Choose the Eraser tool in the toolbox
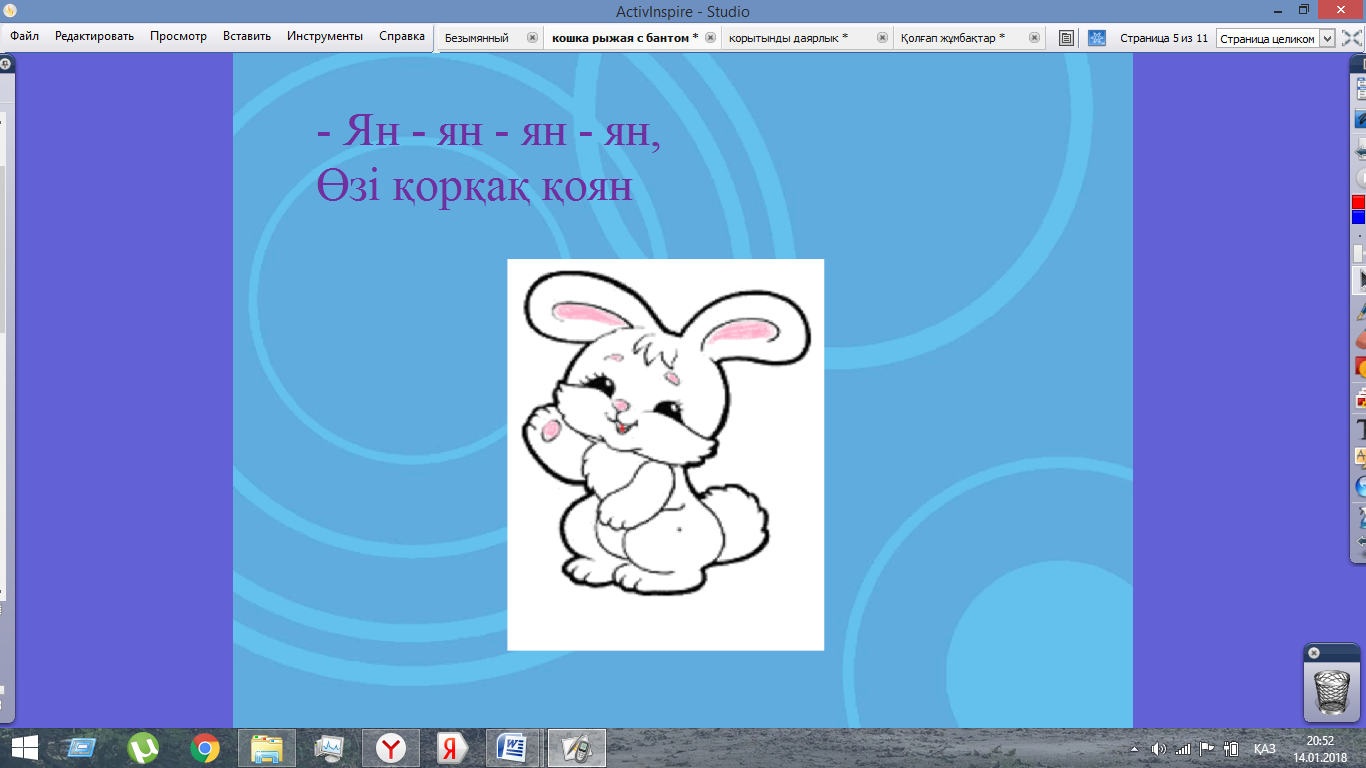1366x768 pixels. [x=1360, y=340]
